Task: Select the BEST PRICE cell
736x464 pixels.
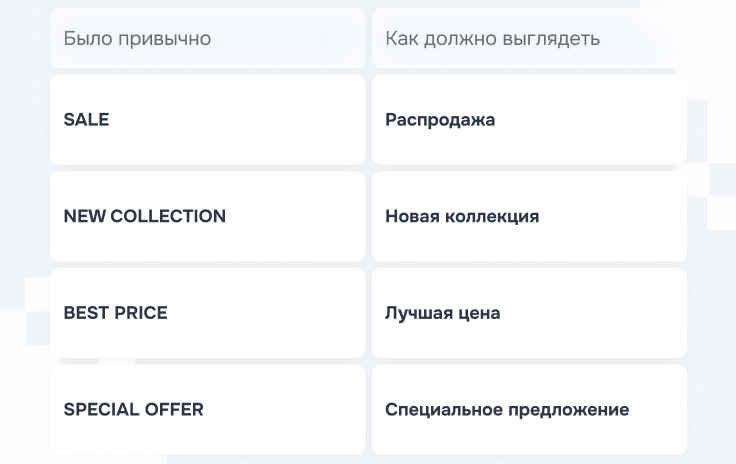Action: [207, 313]
